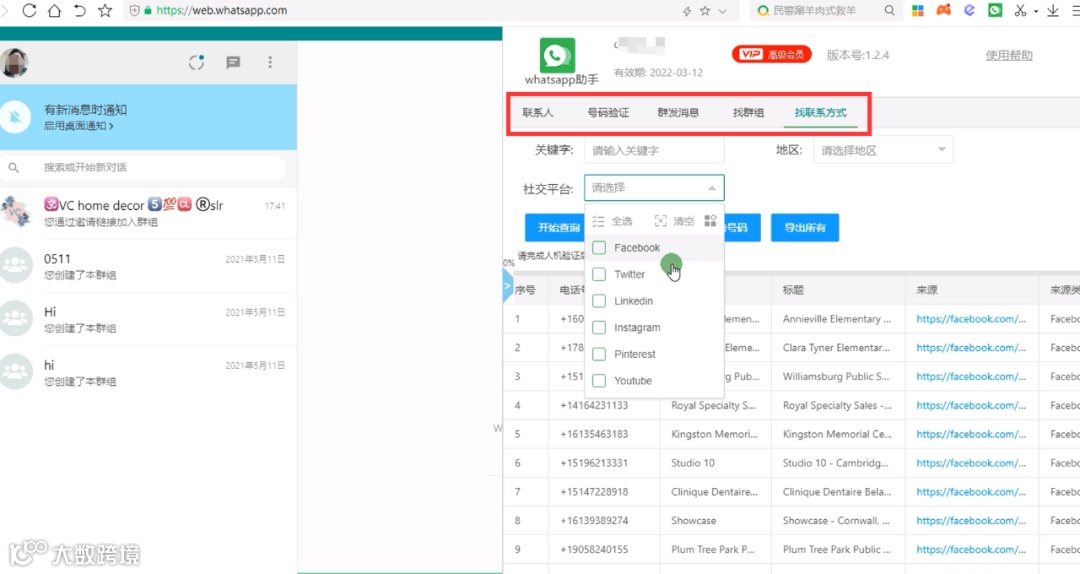Click the invert-selection grid icon in dropdown
This screenshot has height=574, width=1080.
coord(710,221)
